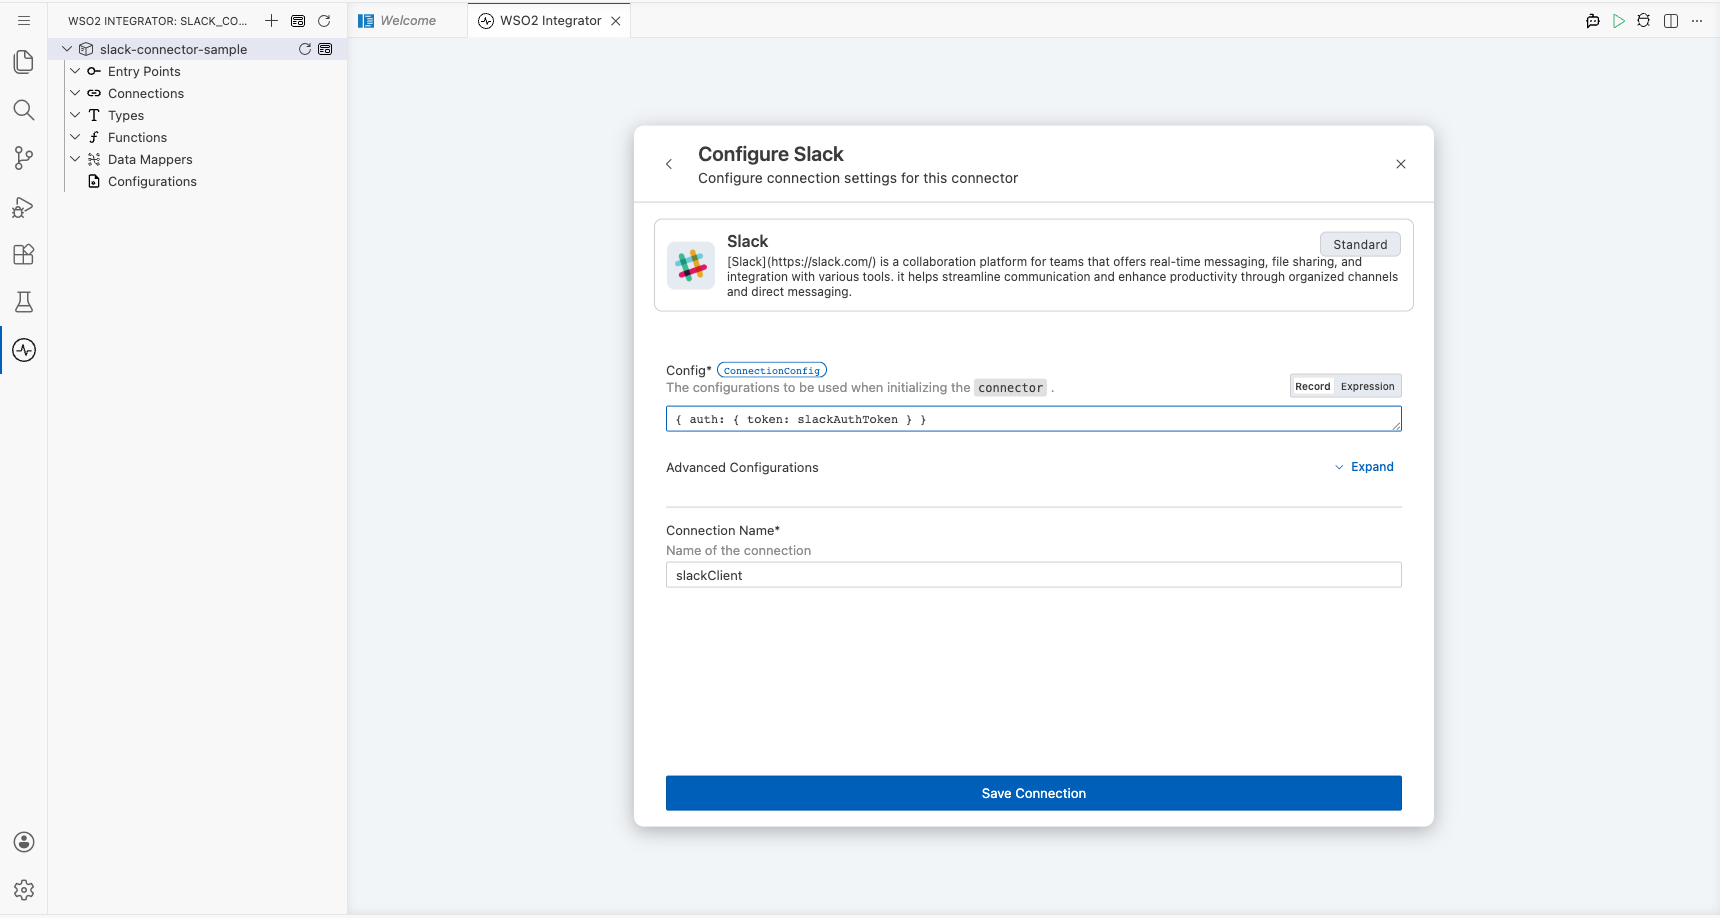Click the 'Configure Slack' heading
This screenshot has height=918, width=1720.
771,154
